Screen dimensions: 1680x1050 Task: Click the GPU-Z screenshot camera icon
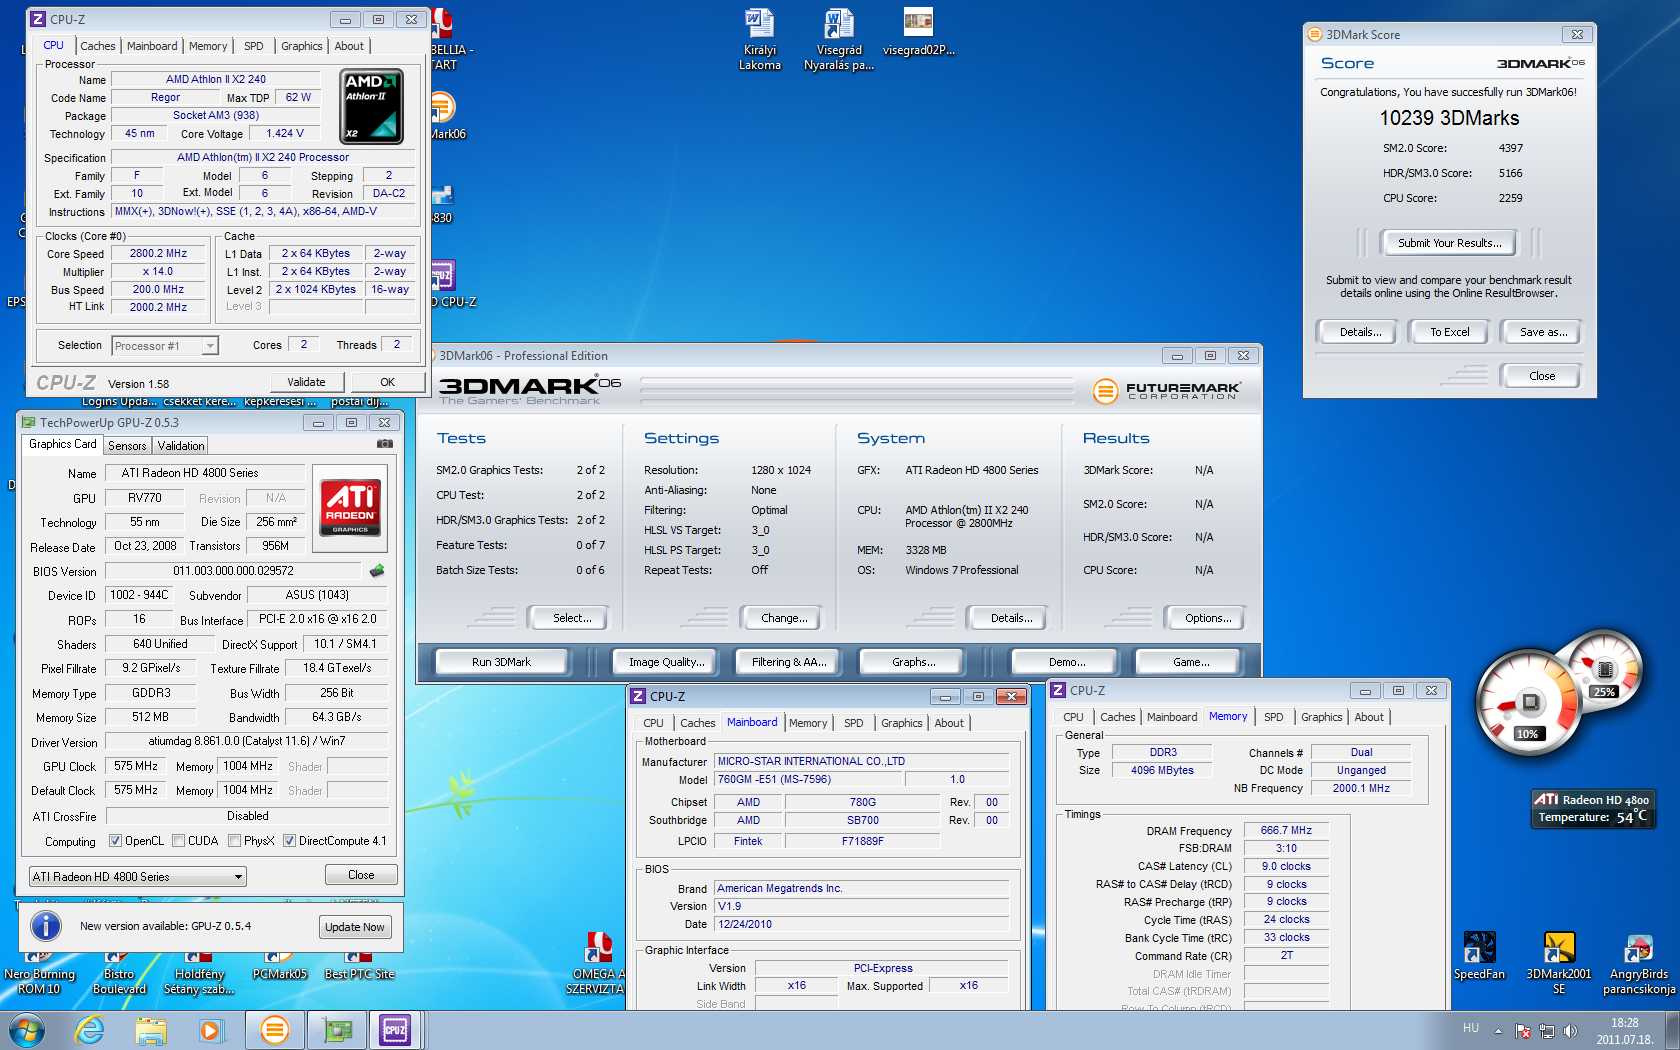(x=384, y=444)
